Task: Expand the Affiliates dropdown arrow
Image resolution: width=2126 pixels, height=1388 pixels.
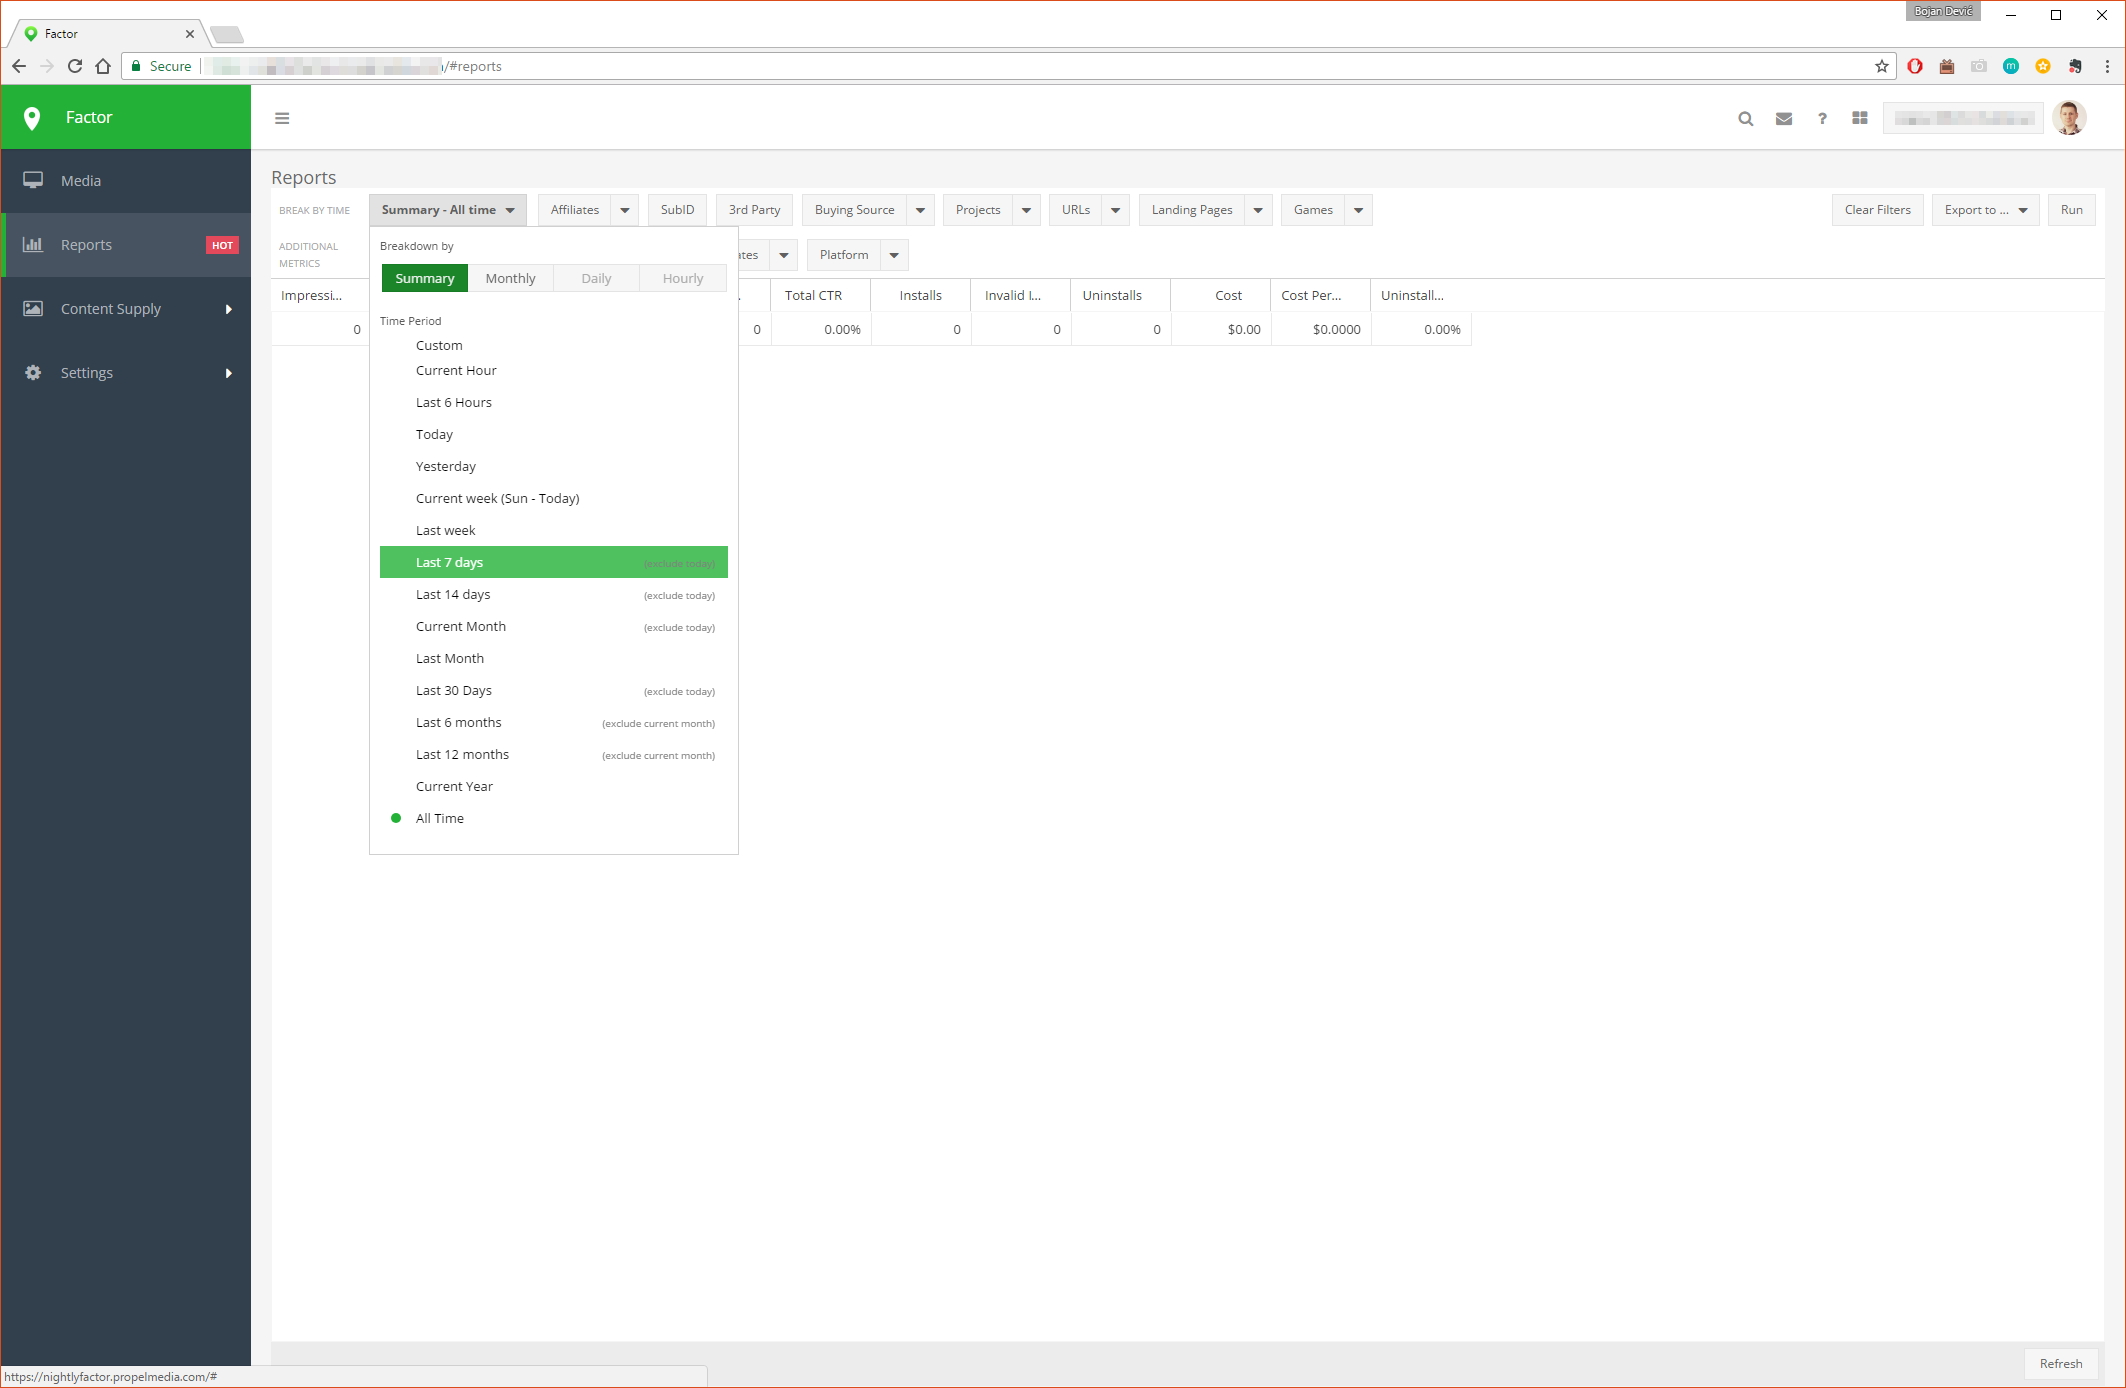Action: pos(625,210)
